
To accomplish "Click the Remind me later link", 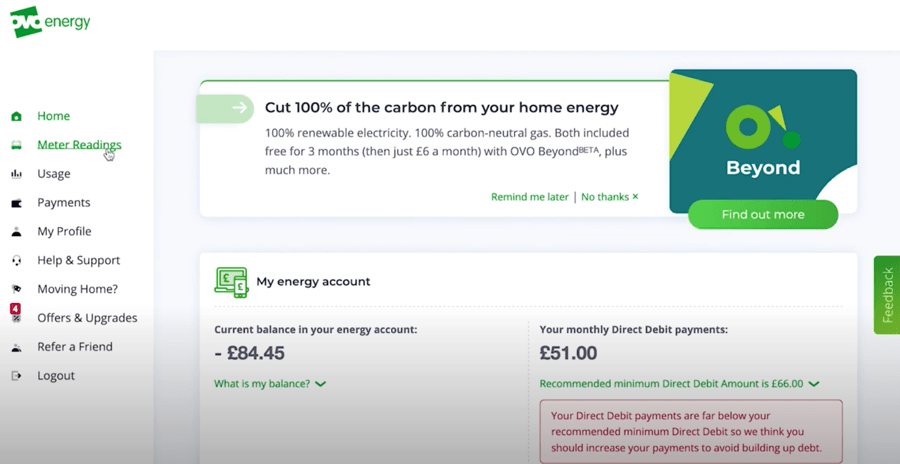I will click(529, 197).
